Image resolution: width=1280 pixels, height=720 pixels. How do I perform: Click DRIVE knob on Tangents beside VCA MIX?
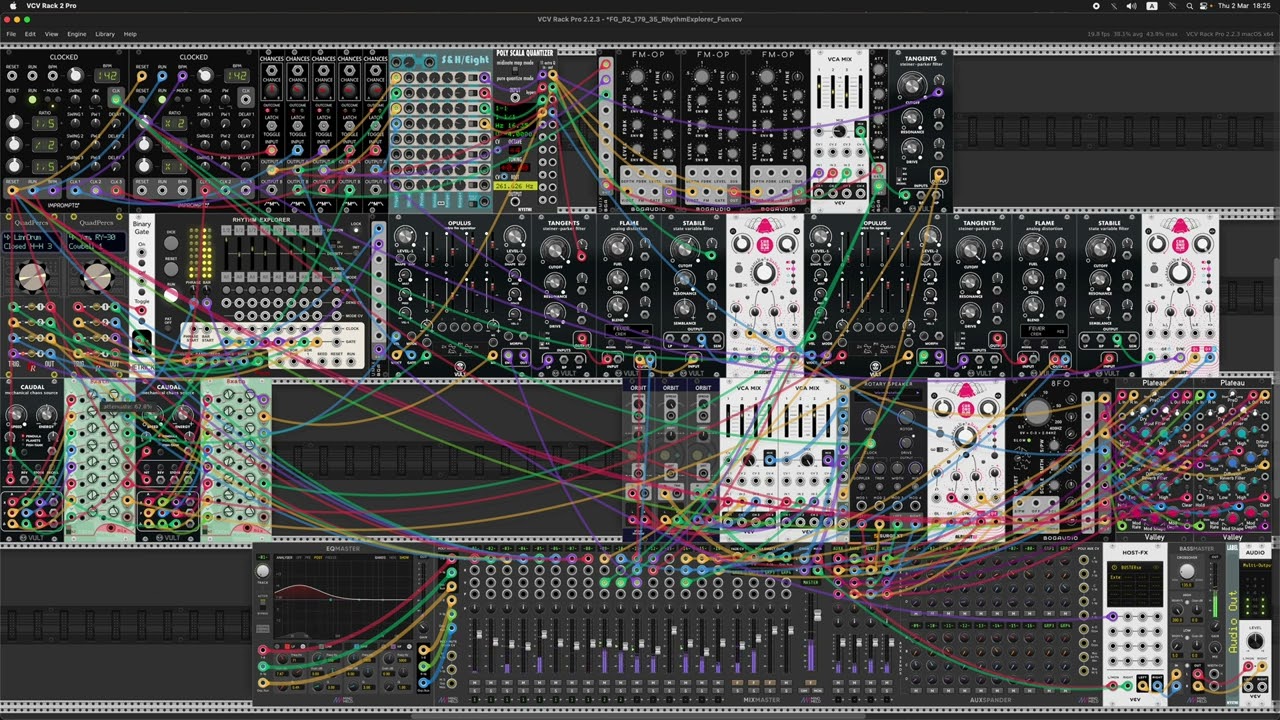tap(911, 150)
